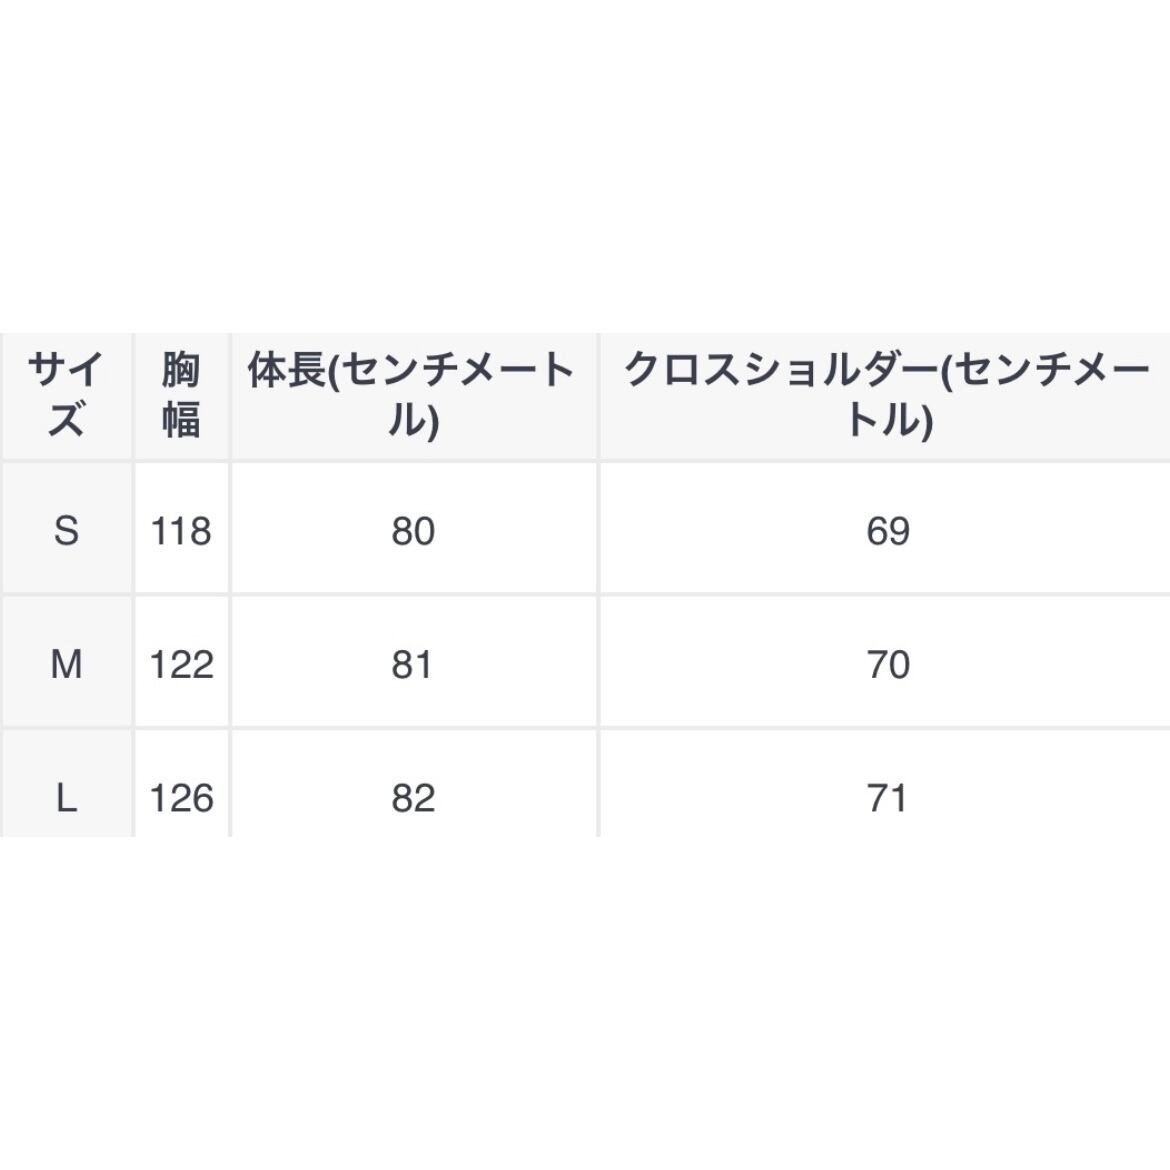Click the トル) text in shoulder header

tap(887, 420)
